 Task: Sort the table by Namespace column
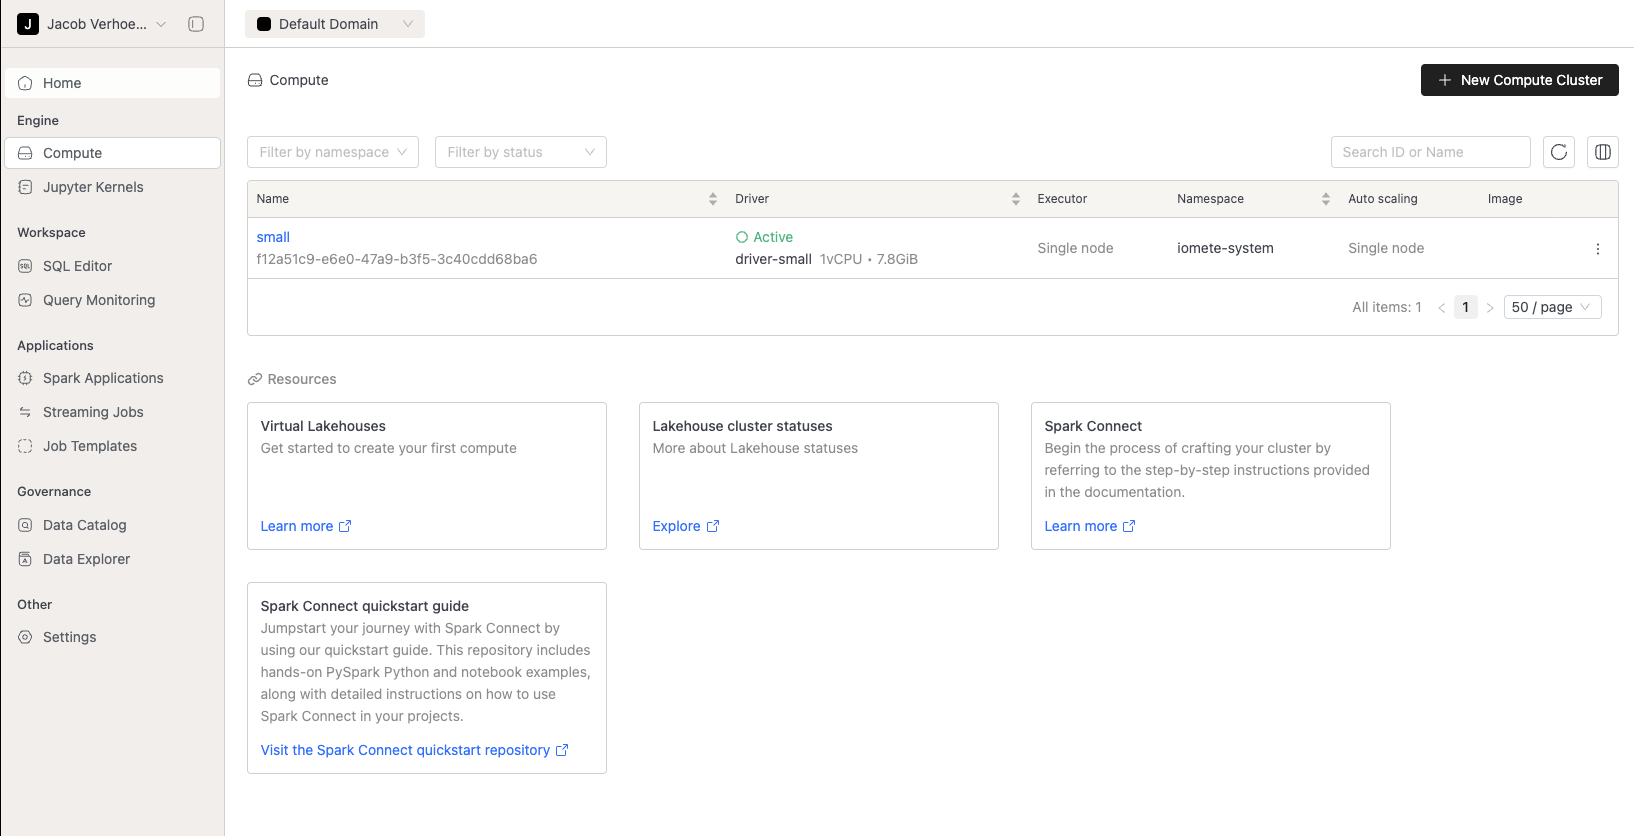[x=1325, y=199]
